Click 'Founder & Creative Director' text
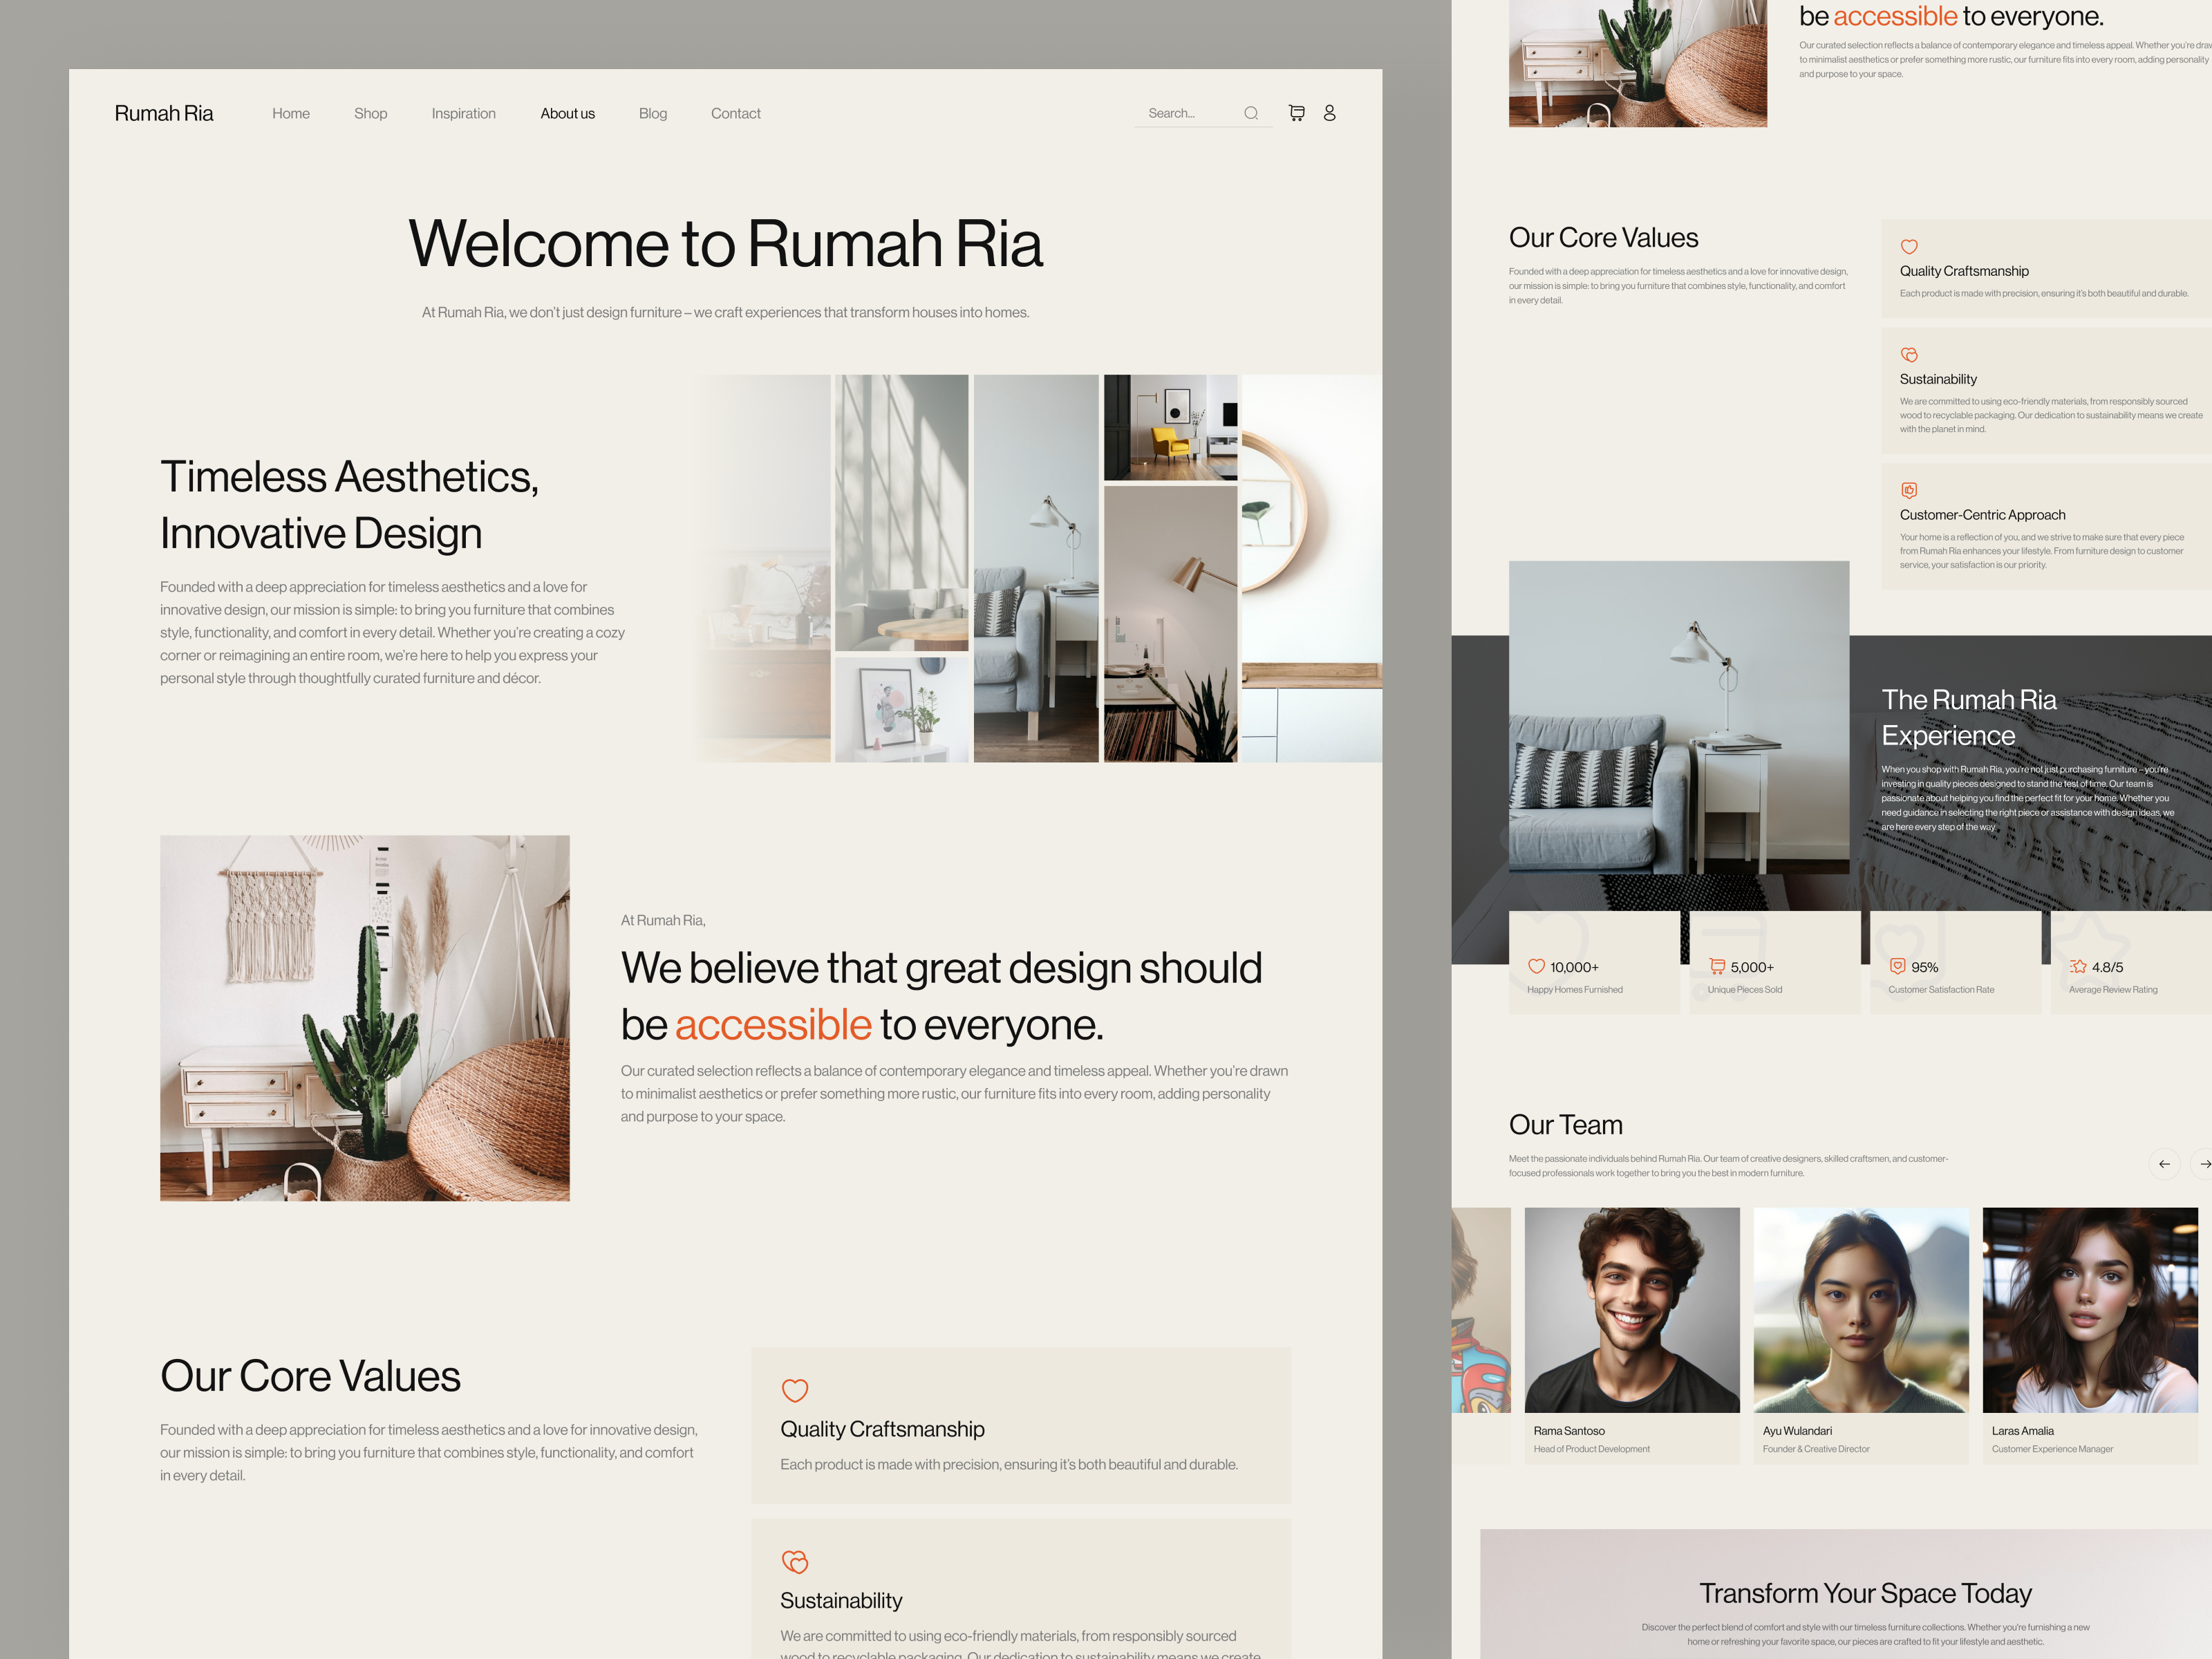 tap(1816, 1449)
